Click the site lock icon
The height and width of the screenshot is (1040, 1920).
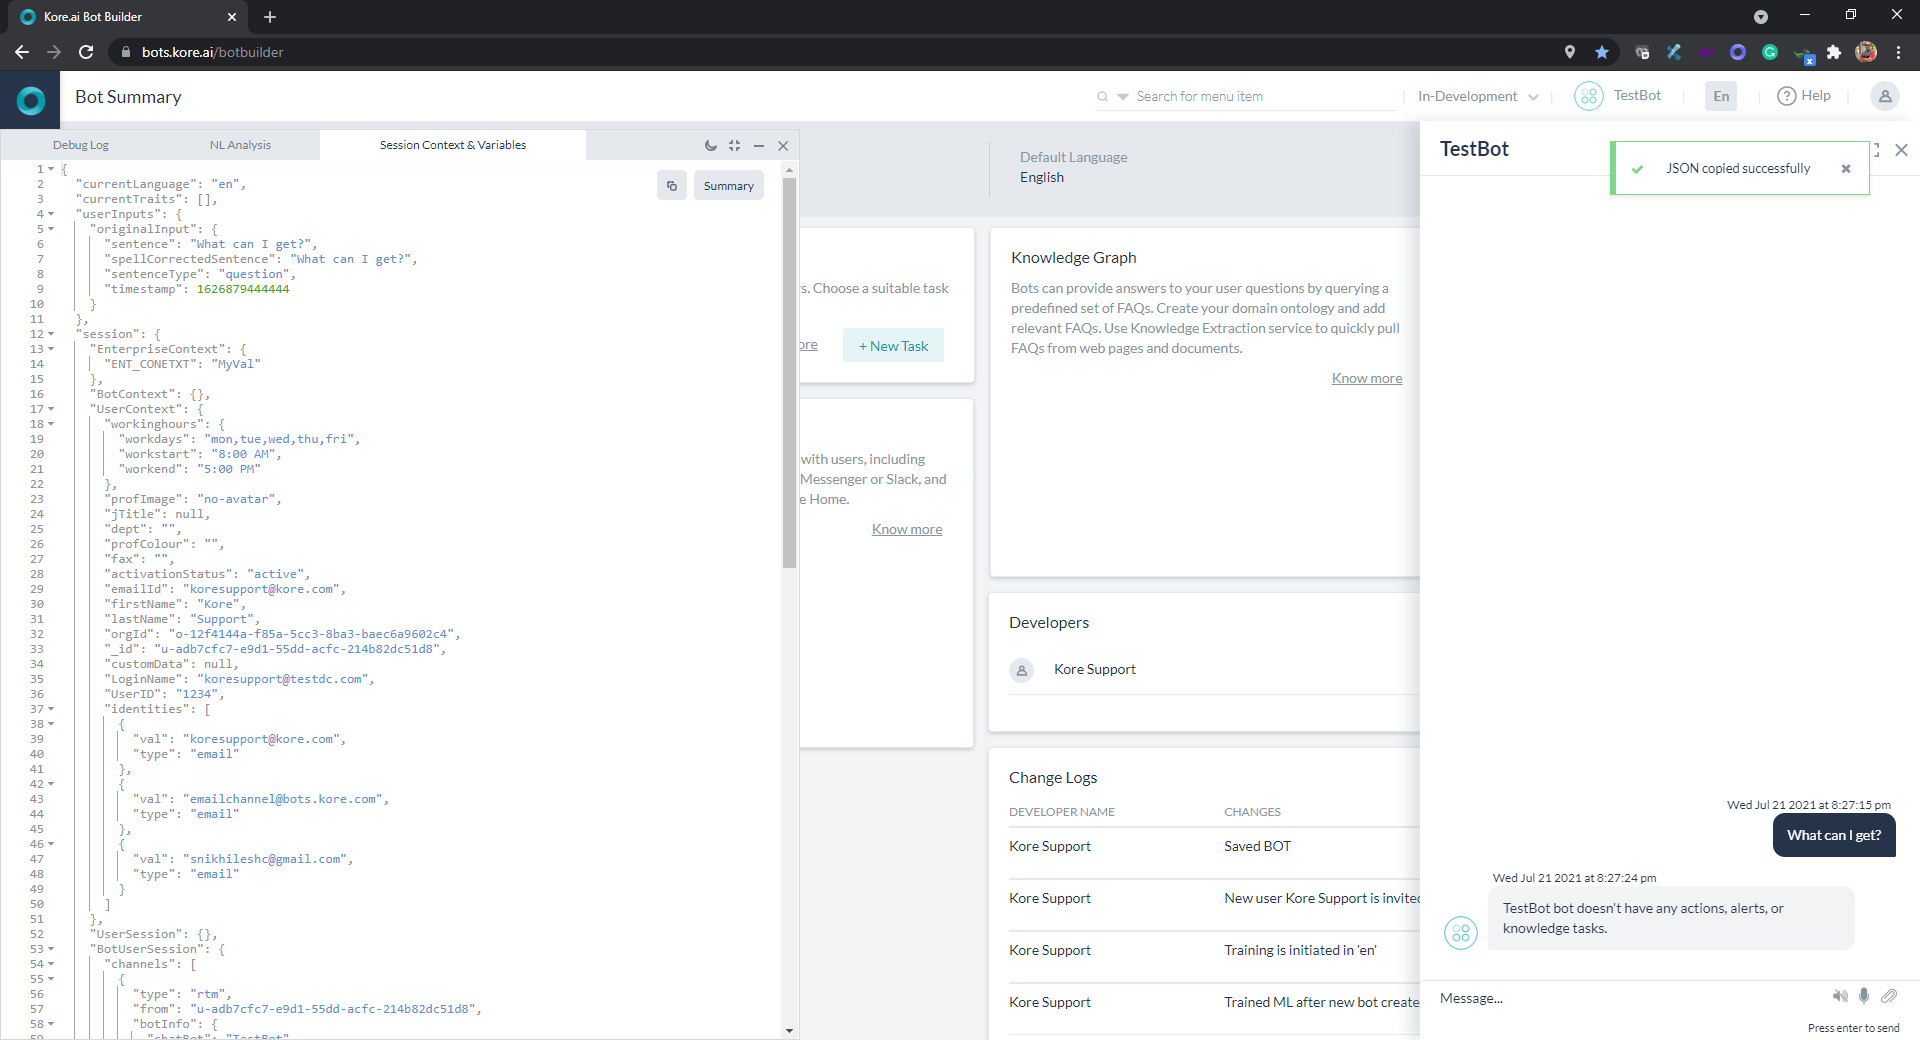click(x=125, y=52)
